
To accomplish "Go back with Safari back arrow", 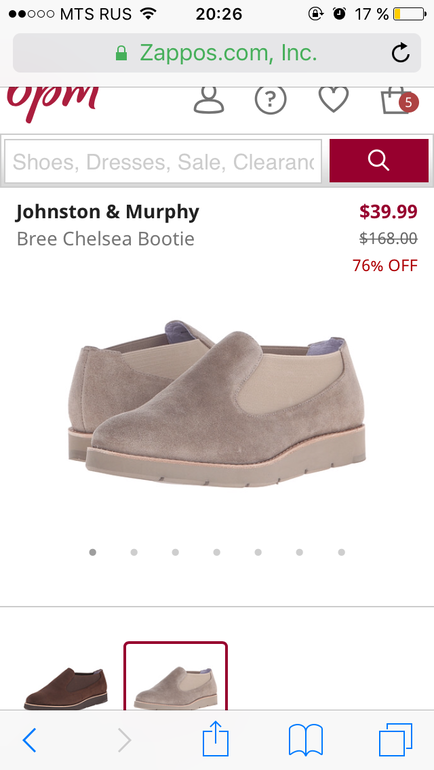I will pos(29,740).
